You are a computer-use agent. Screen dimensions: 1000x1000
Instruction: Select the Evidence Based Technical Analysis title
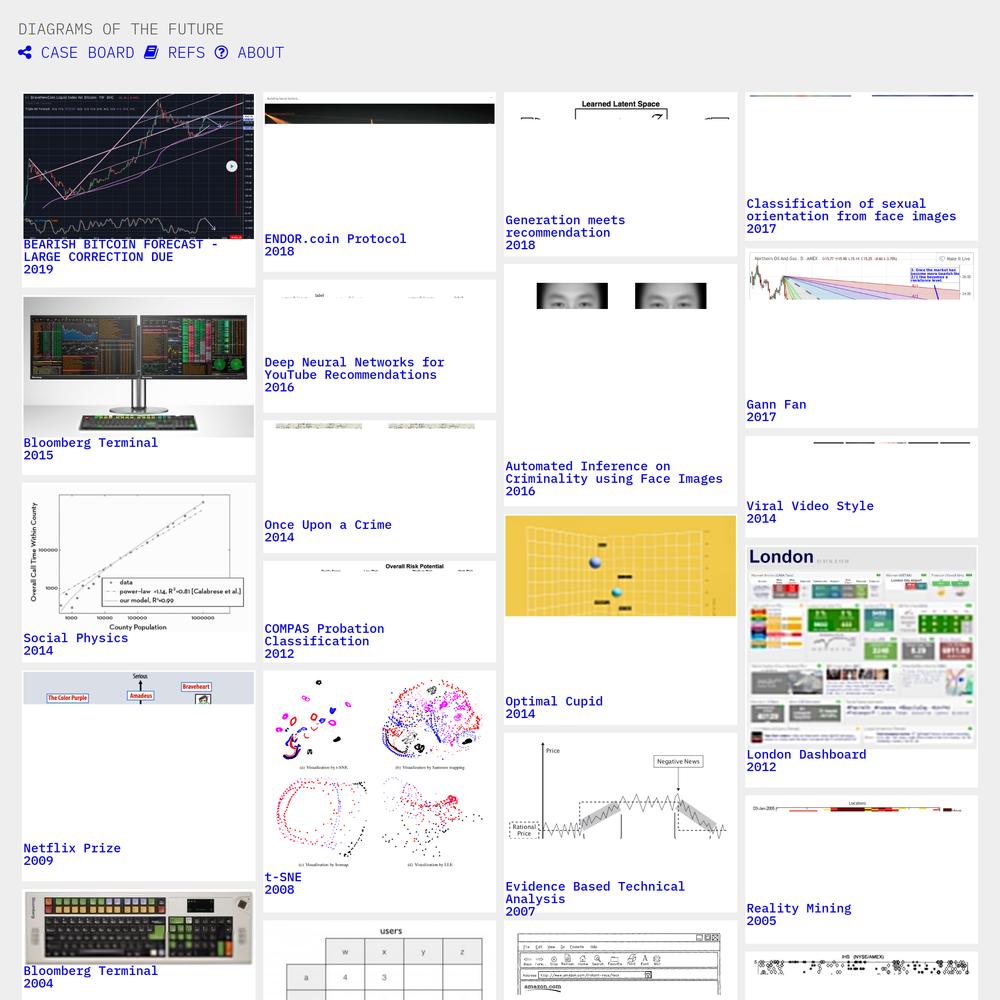594,893
